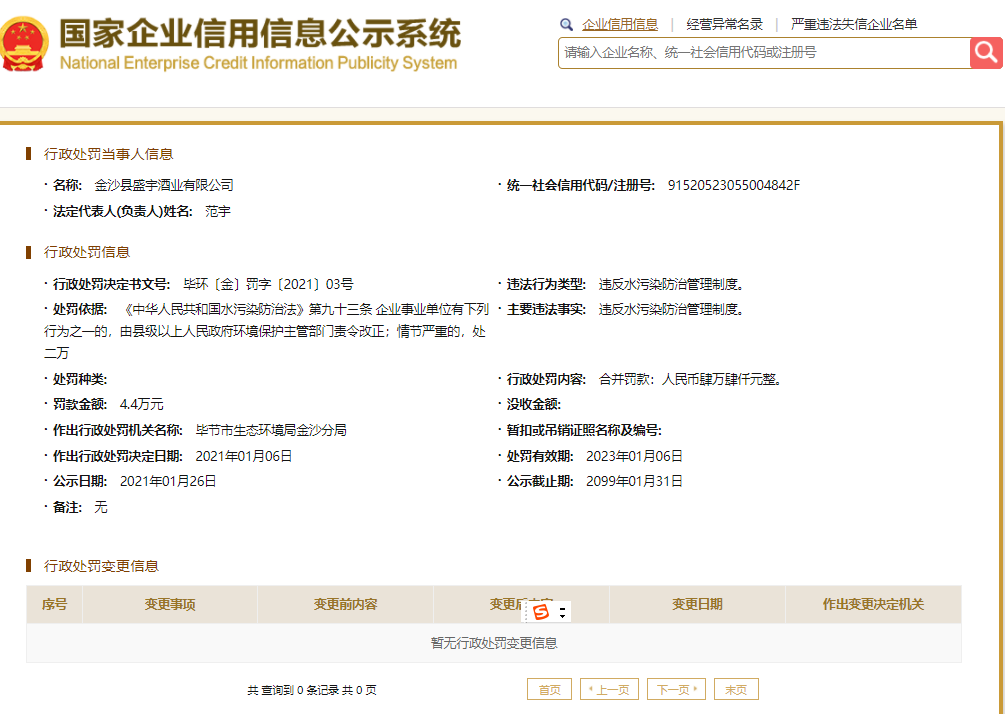Click the national emblem logo
The width and height of the screenshot is (1005, 714).
(x=24, y=44)
